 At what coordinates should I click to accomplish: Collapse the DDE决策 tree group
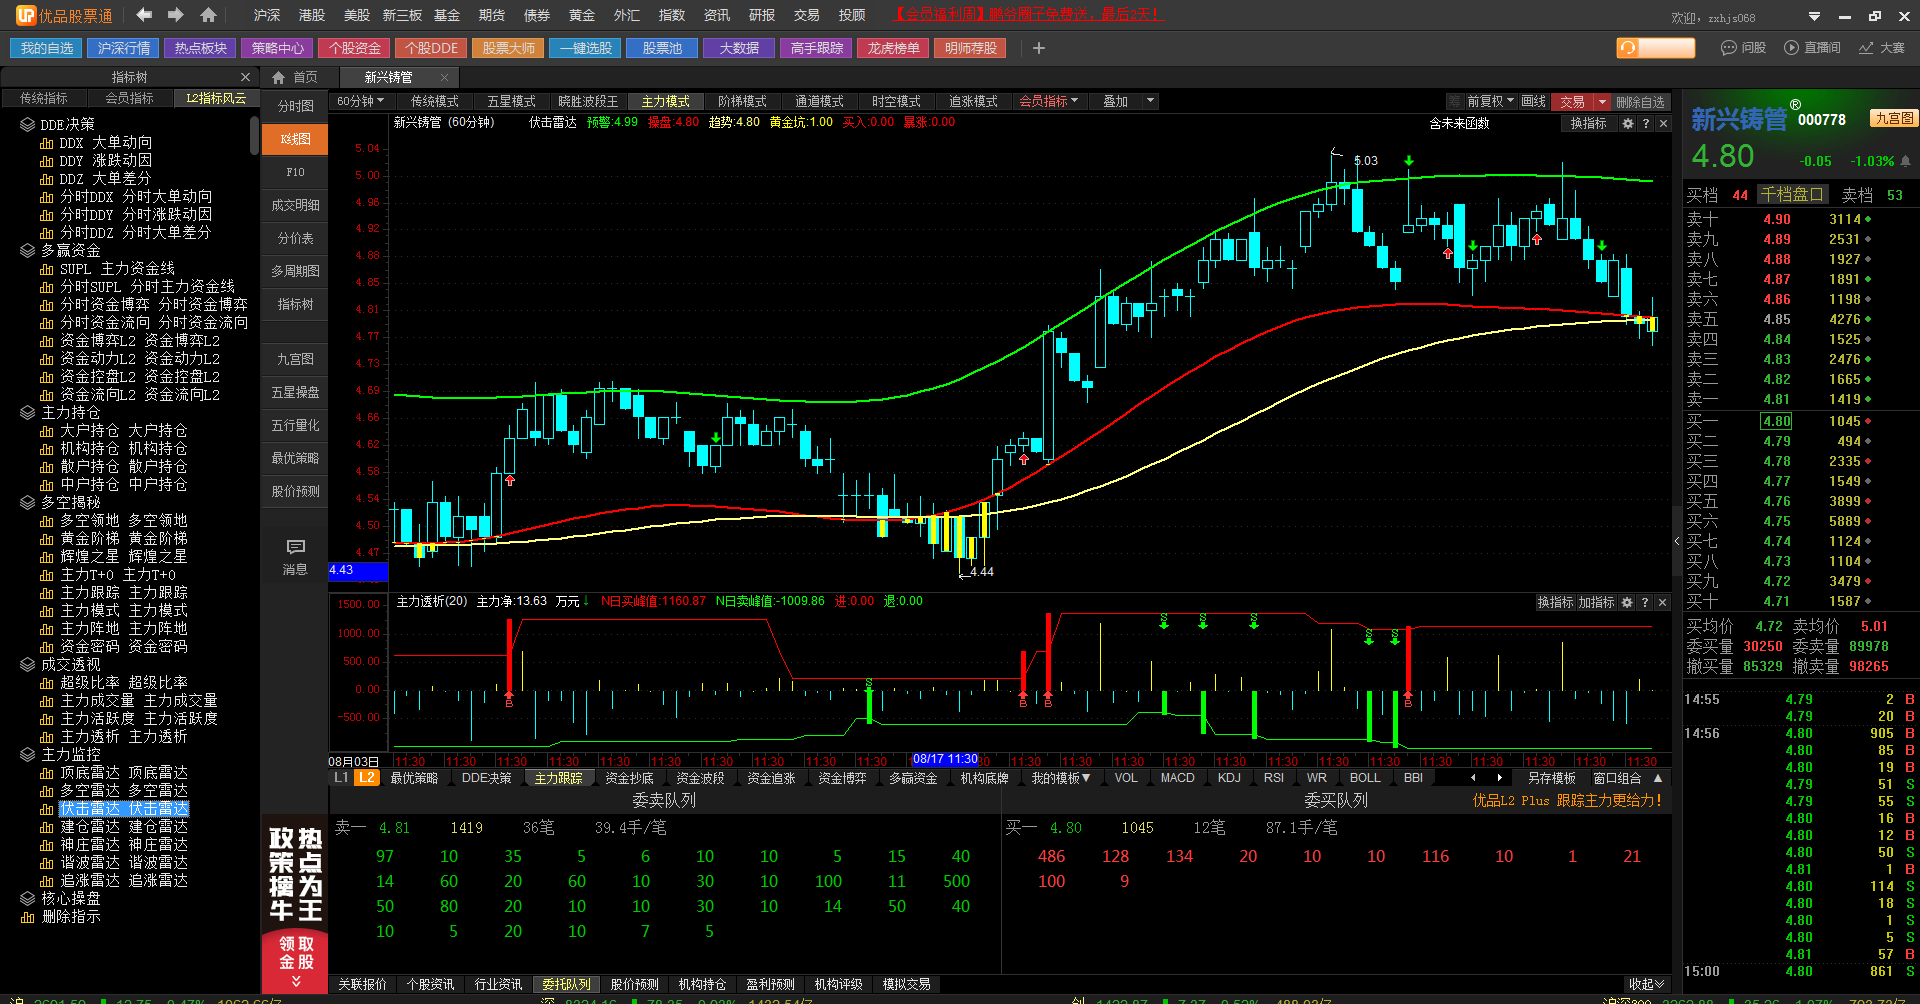click(28, 124)
